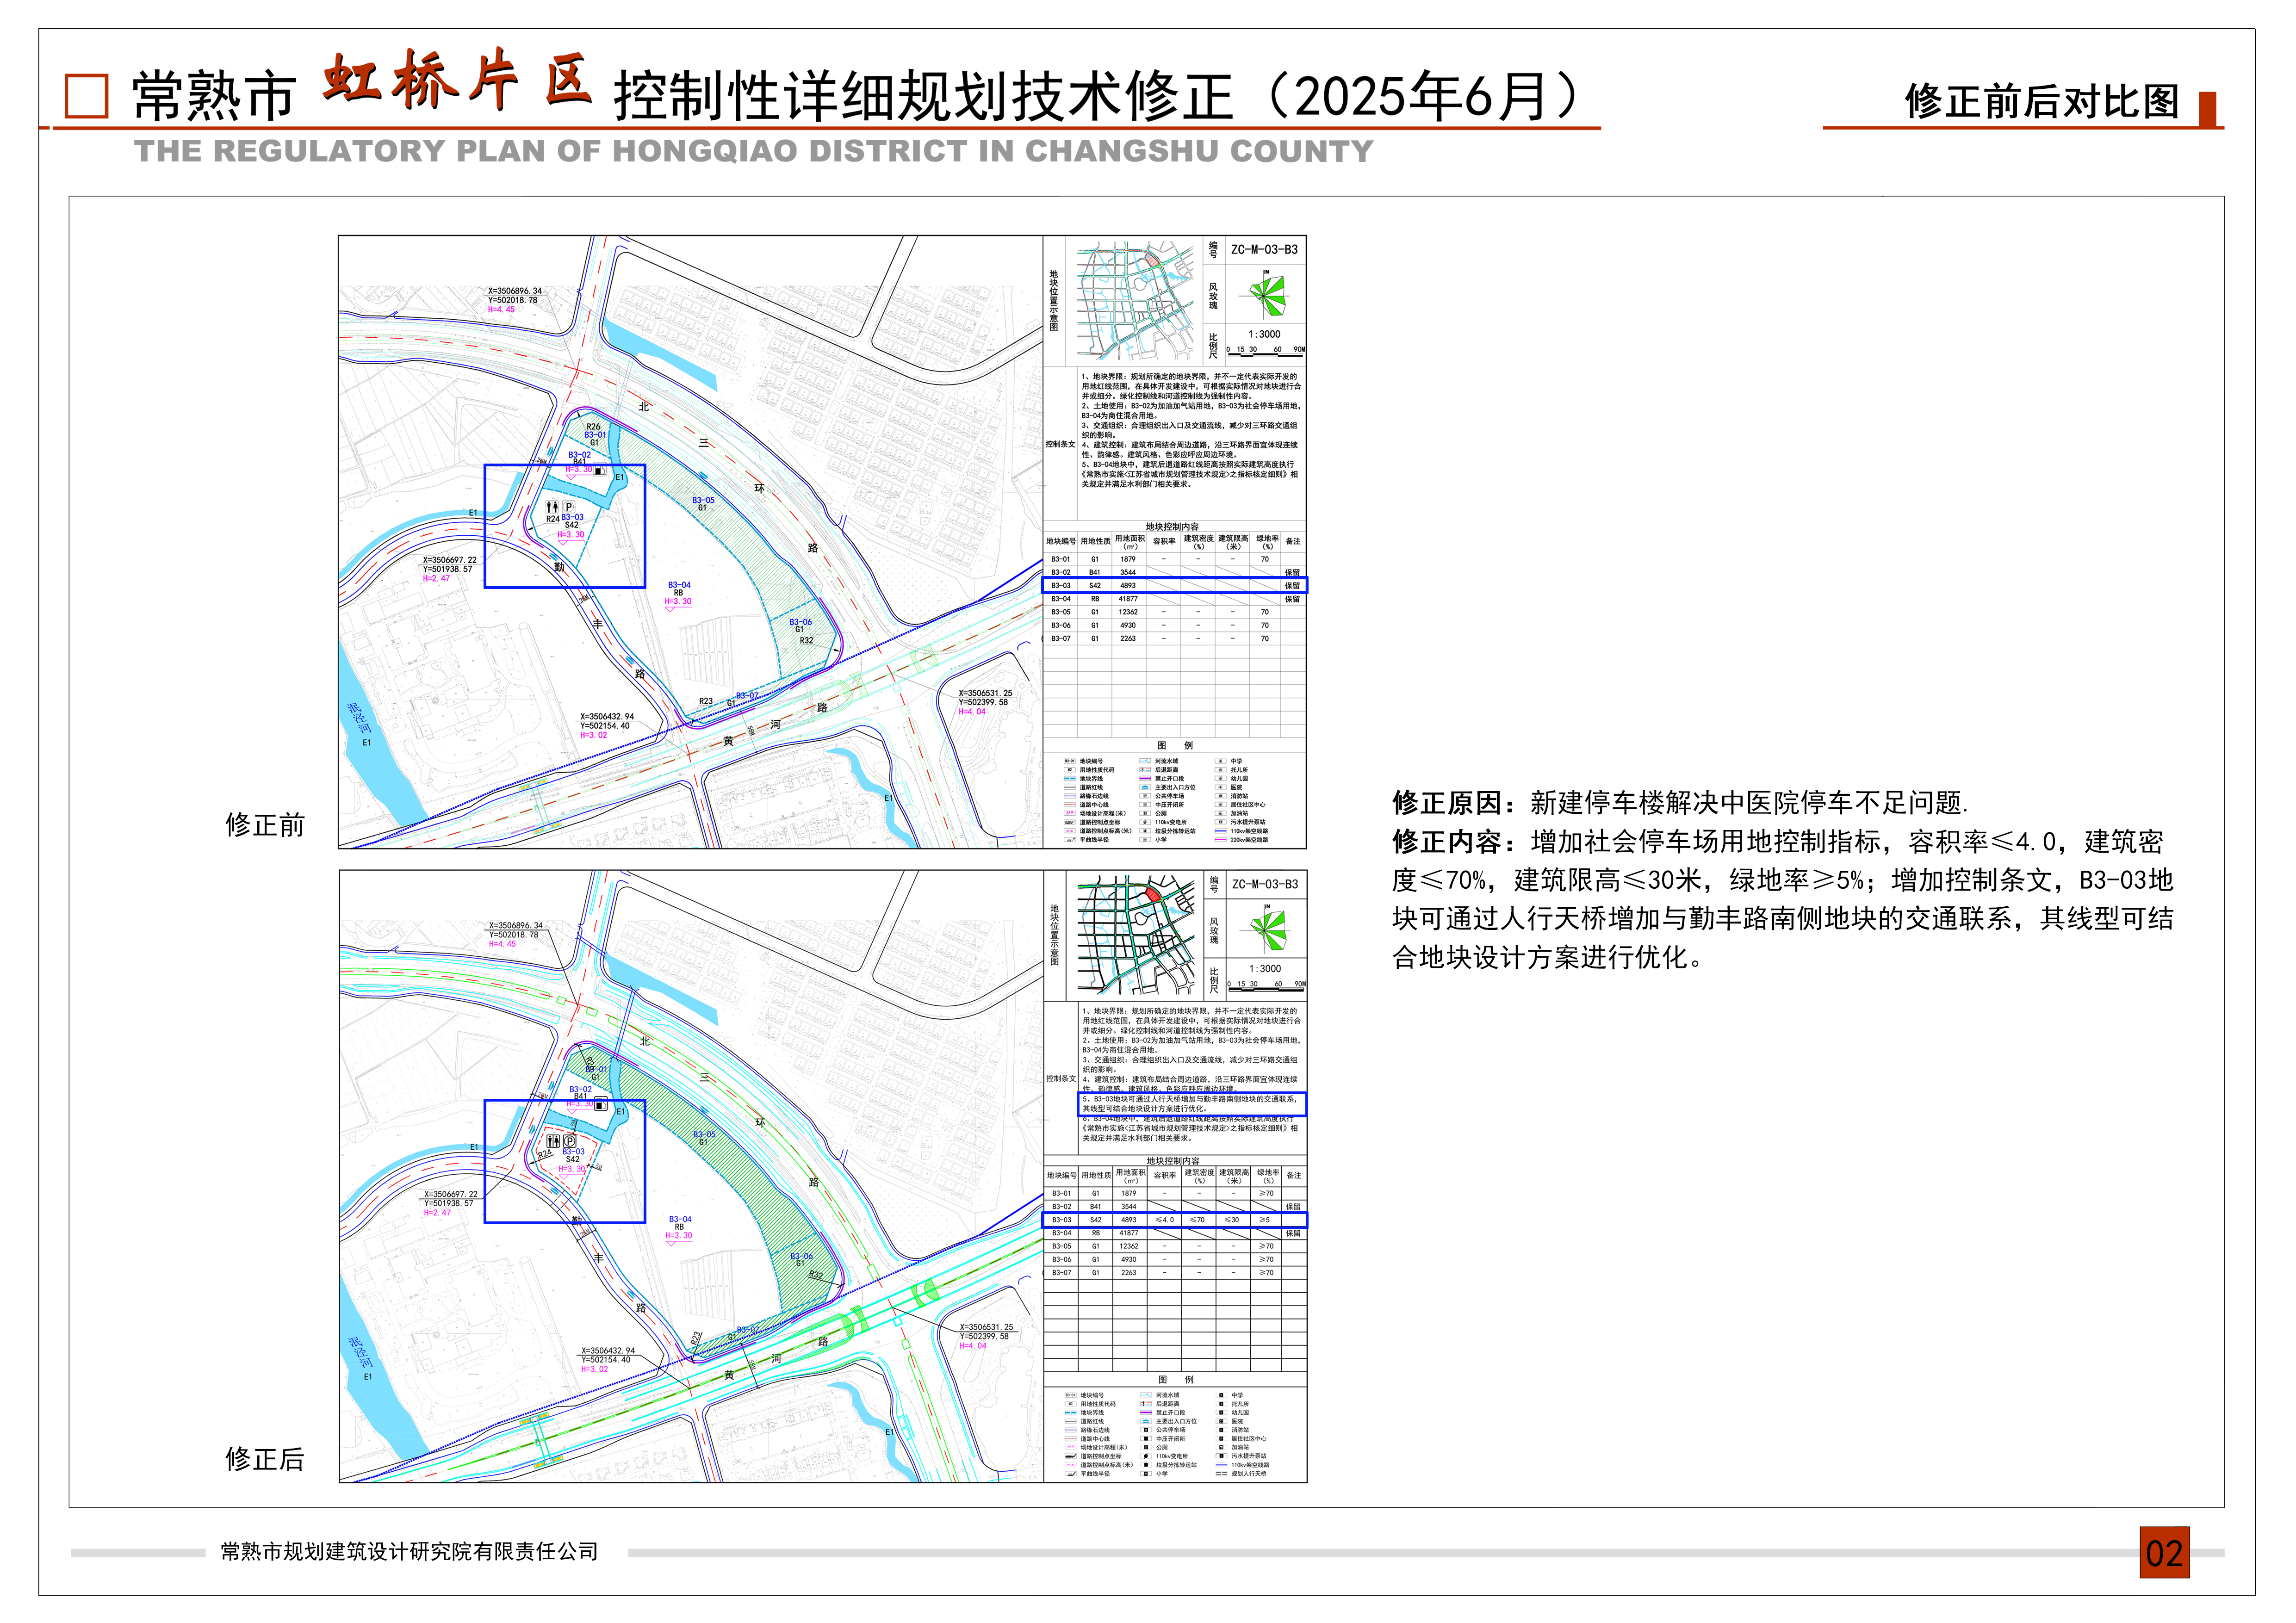Click the page number 02 box
The width and height of the screenshot is (2296, 1623).
[x=2164, y=1552]
